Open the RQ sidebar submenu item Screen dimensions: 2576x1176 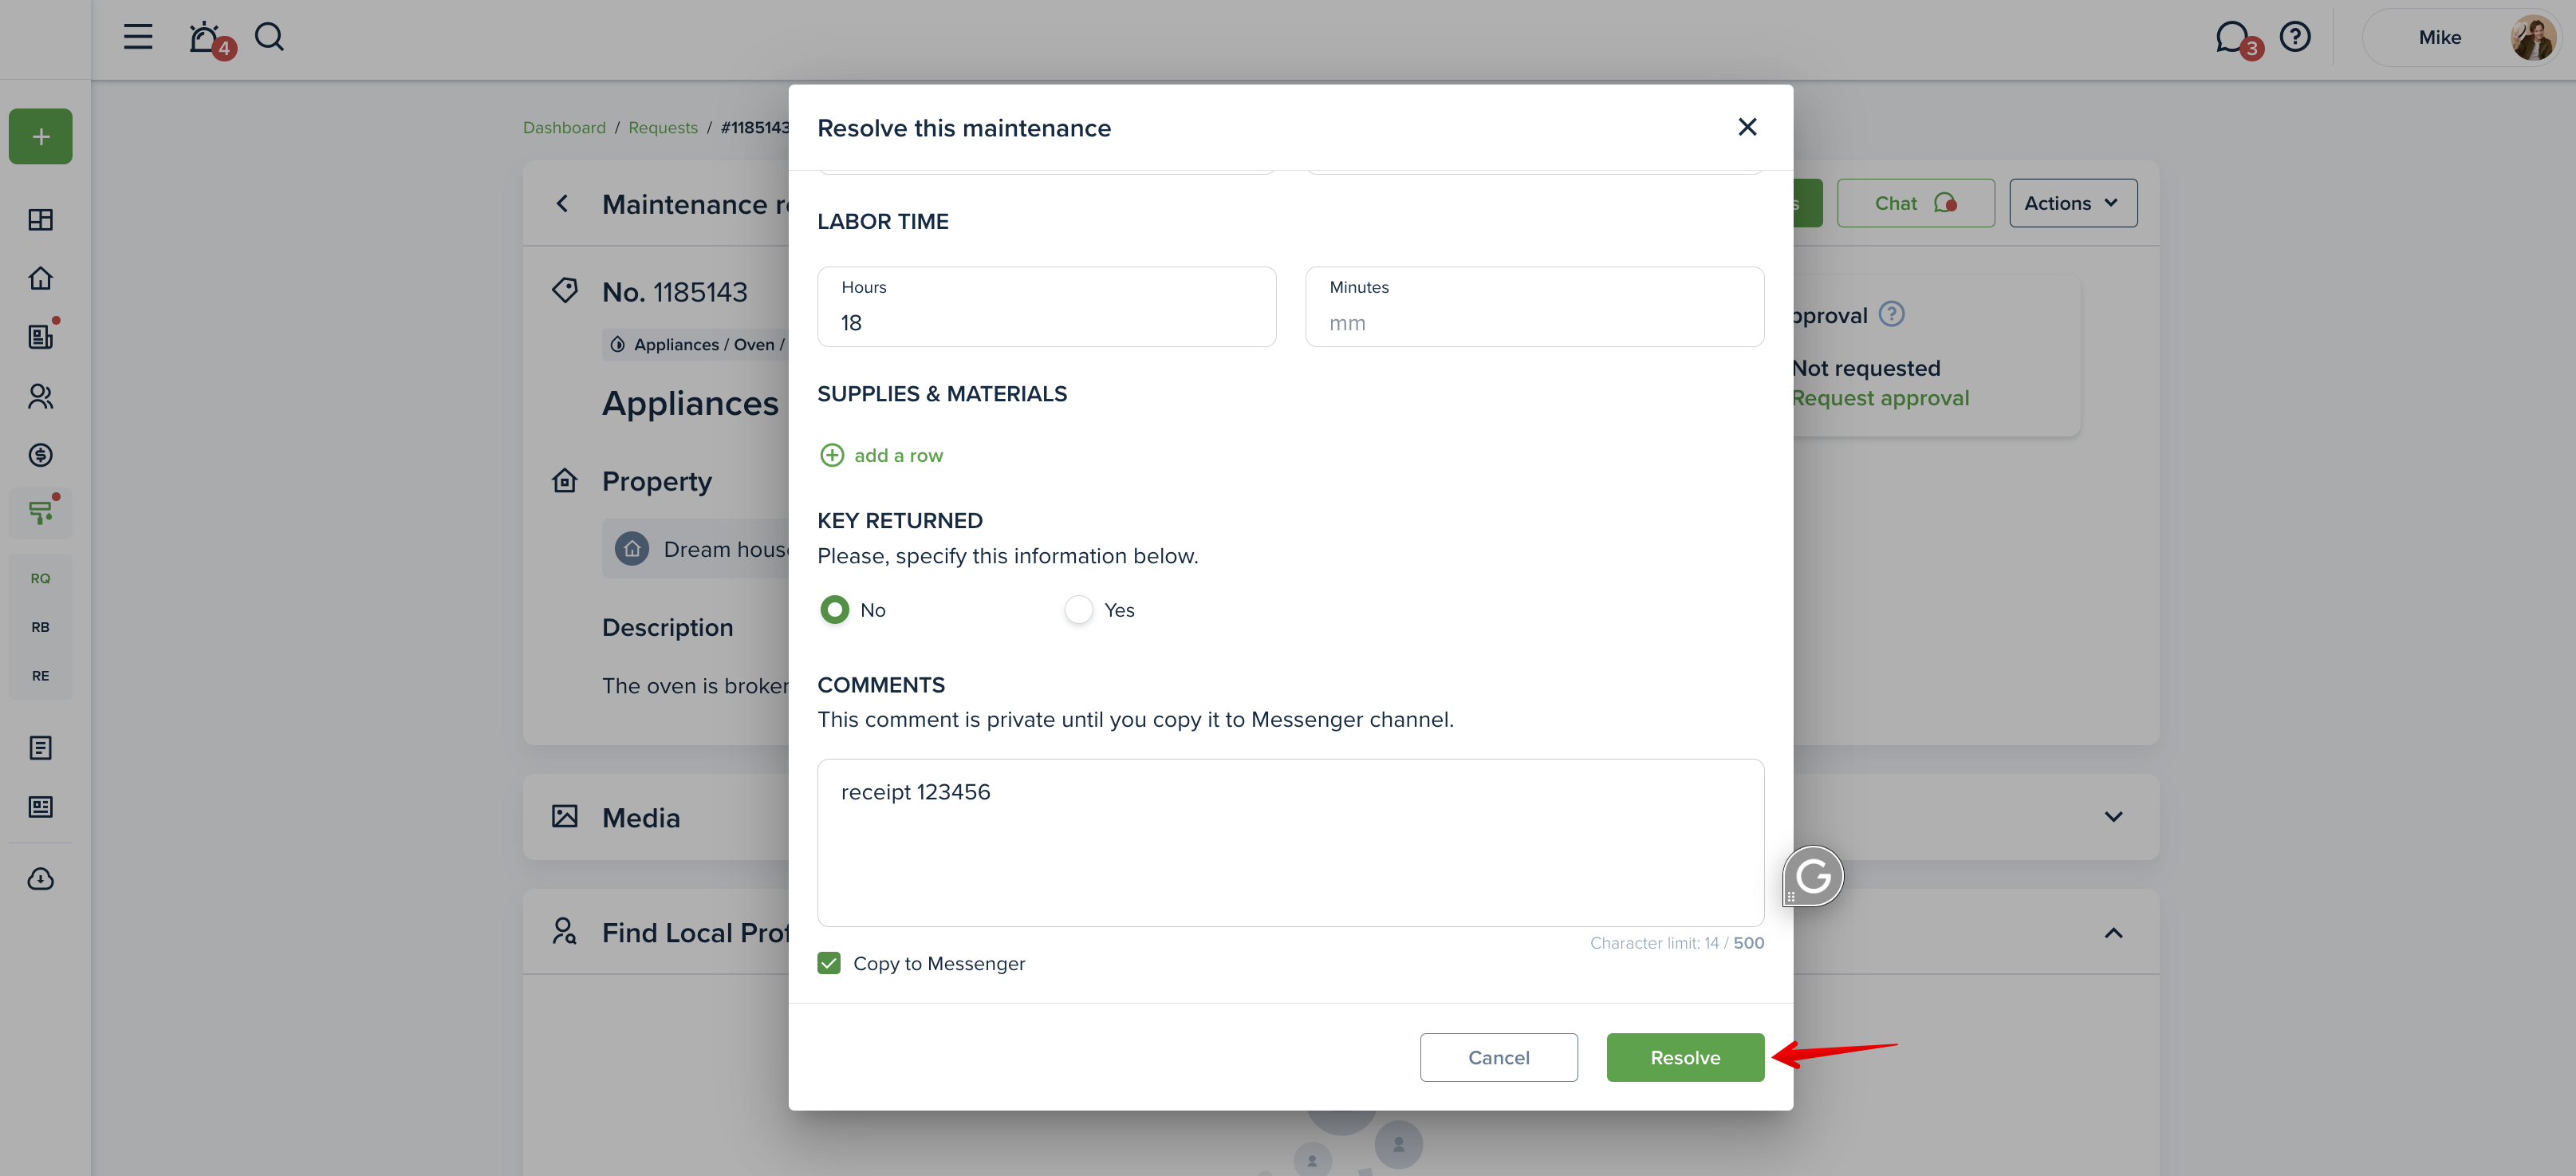pos(41,578)
